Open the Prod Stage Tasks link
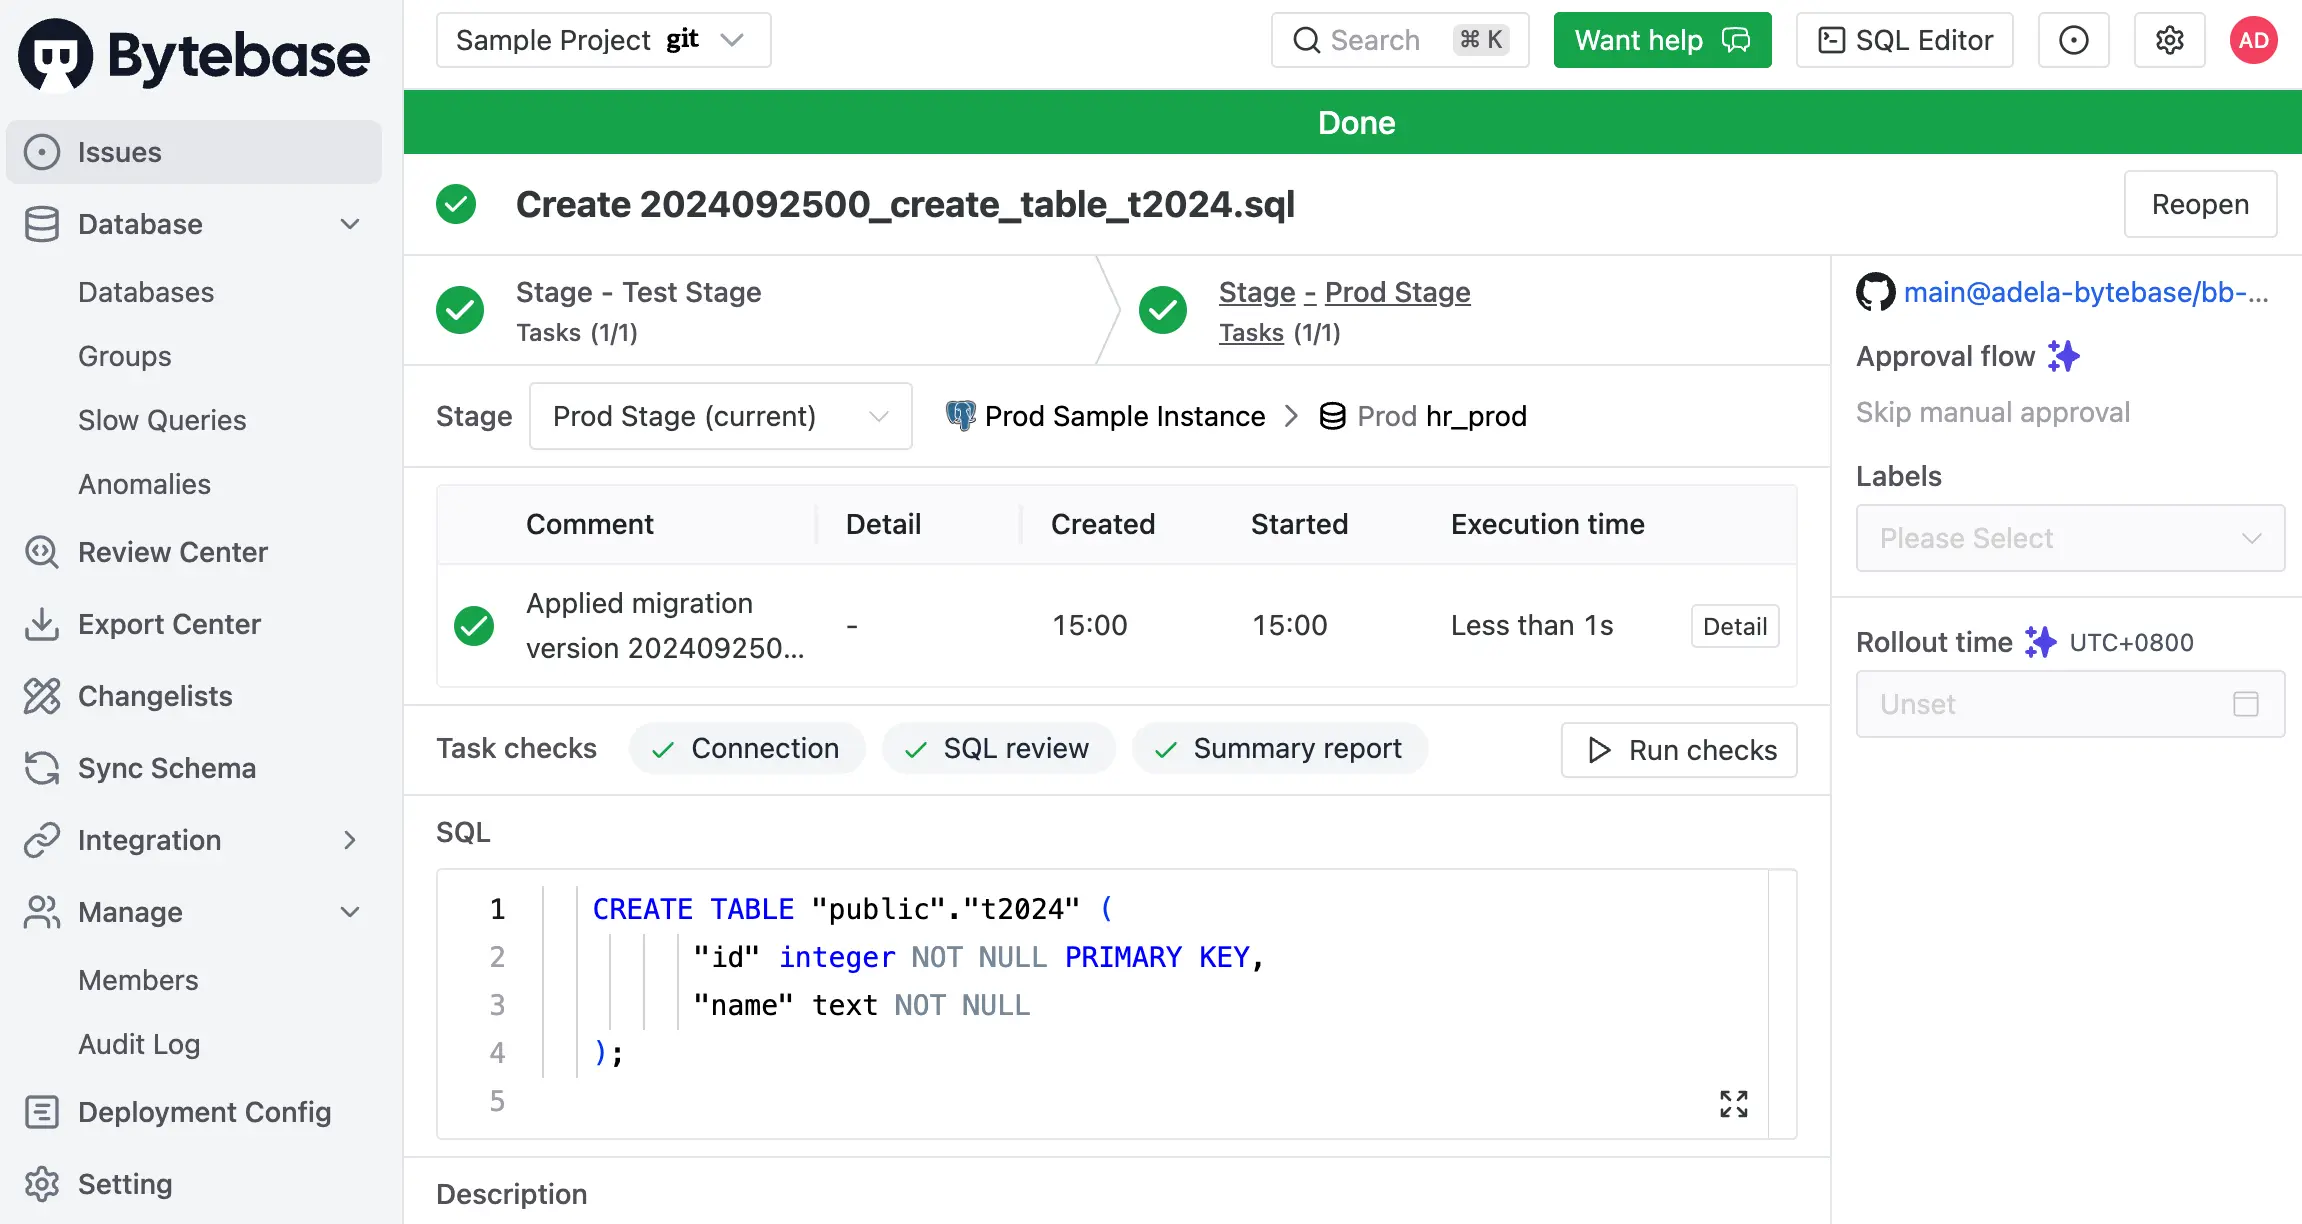The image size is (2302, 1224). coord(1251,332)
